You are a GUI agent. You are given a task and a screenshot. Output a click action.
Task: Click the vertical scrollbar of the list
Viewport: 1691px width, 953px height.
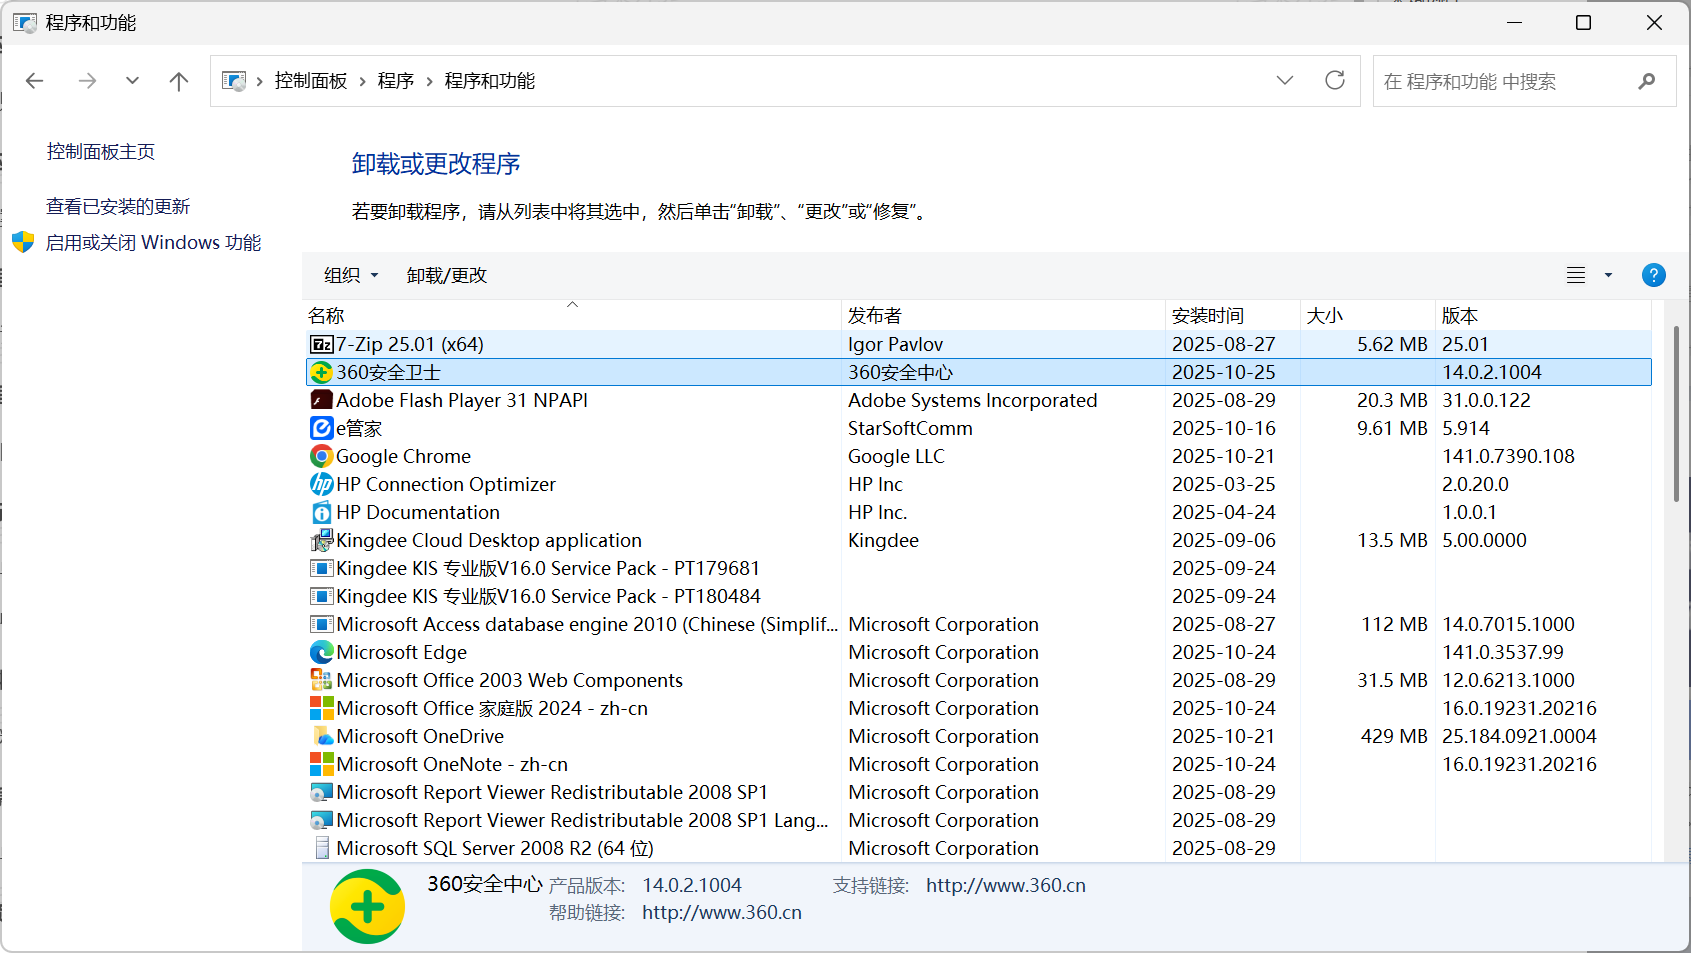pyautogui.click(x=1676, y=413)
